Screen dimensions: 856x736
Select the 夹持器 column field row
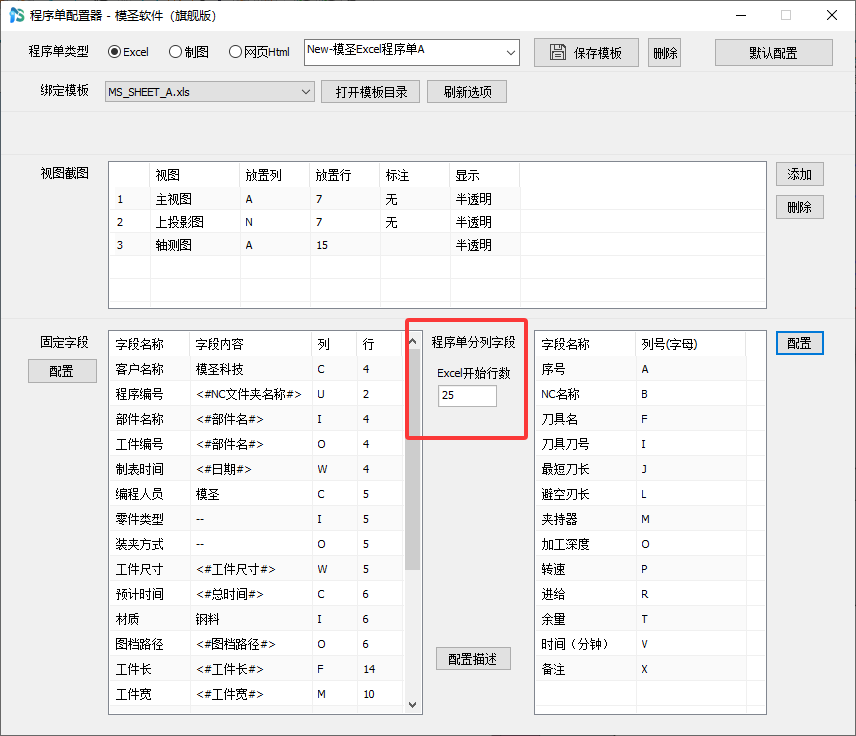(x=650, y=519)
